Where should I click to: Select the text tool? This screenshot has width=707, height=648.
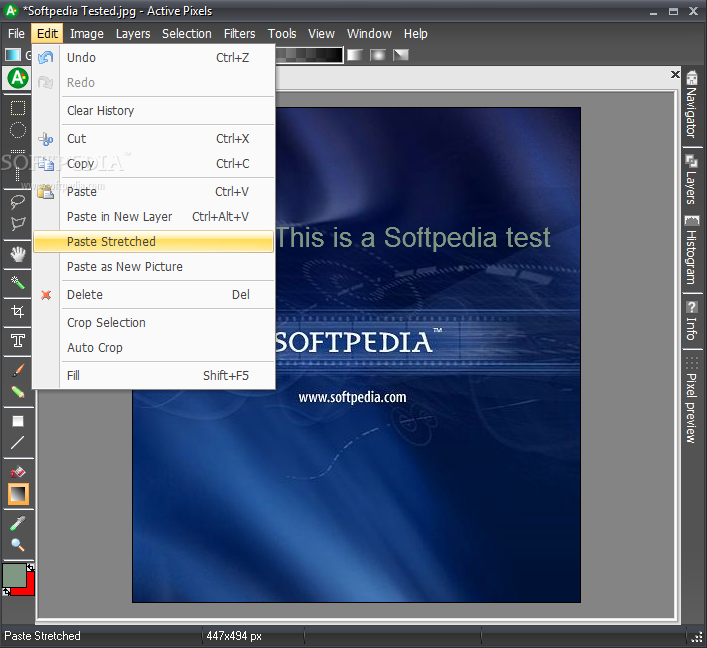coord(18,340)
